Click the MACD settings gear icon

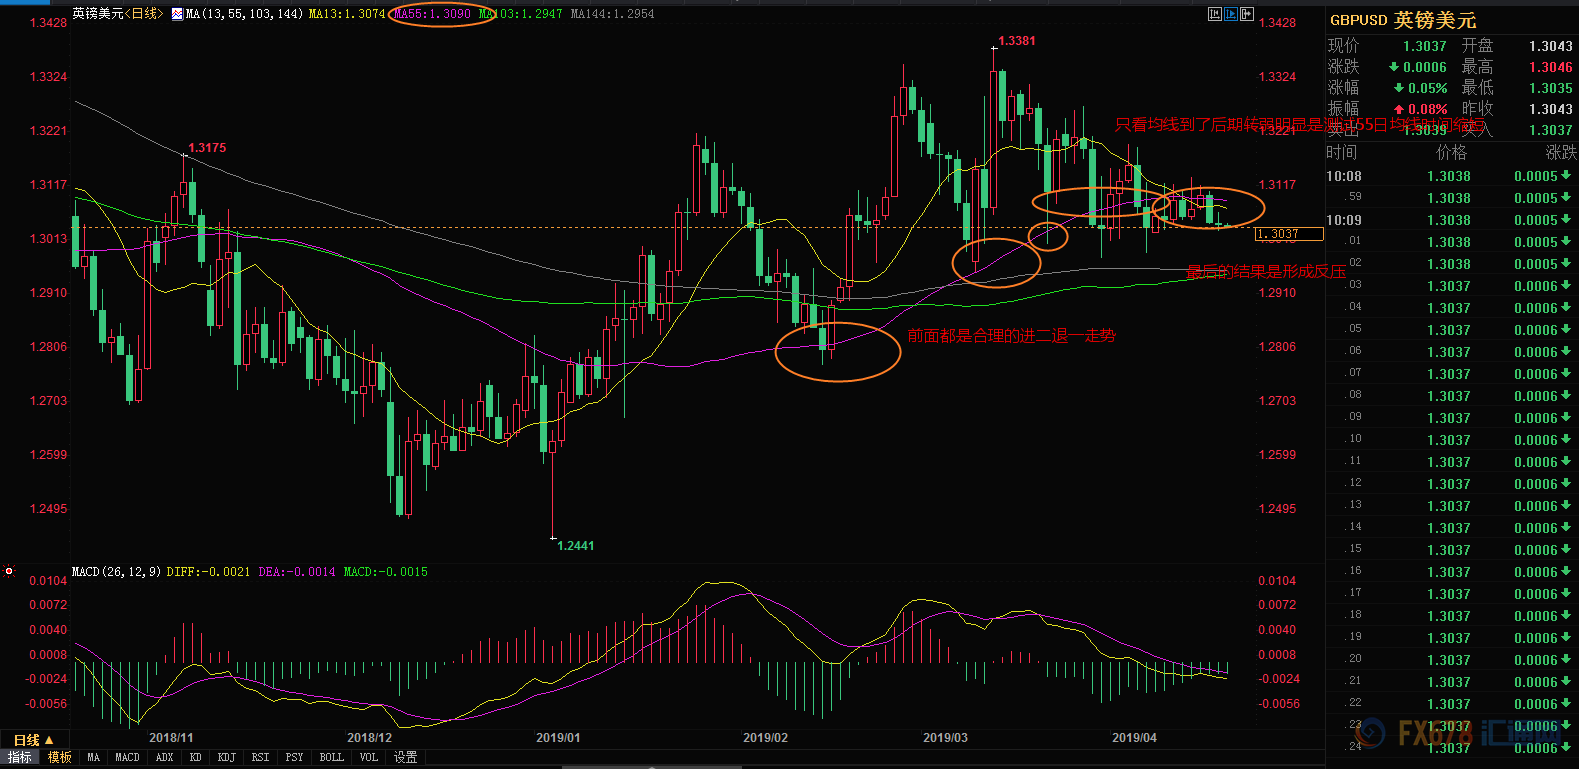click(x=9, y=572)
